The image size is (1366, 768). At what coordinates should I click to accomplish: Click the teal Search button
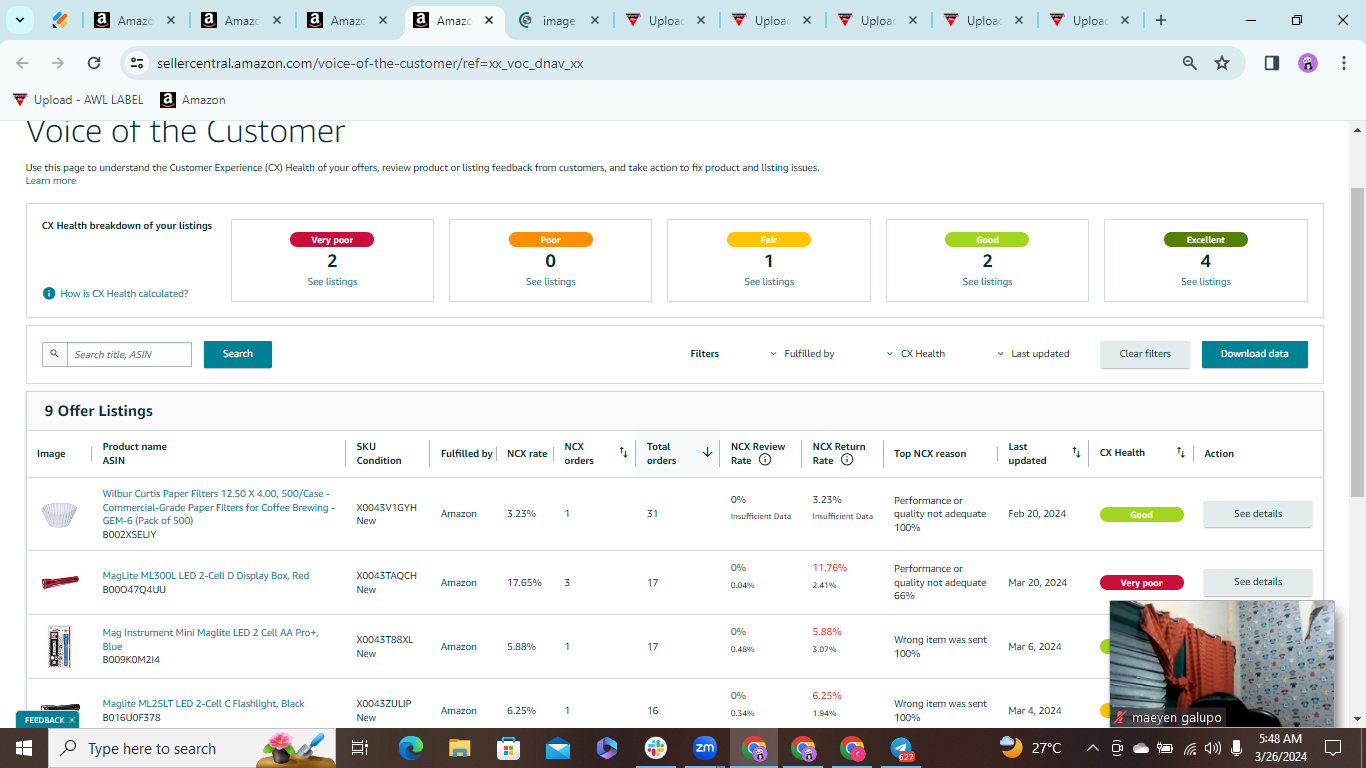tap(238, 354)
